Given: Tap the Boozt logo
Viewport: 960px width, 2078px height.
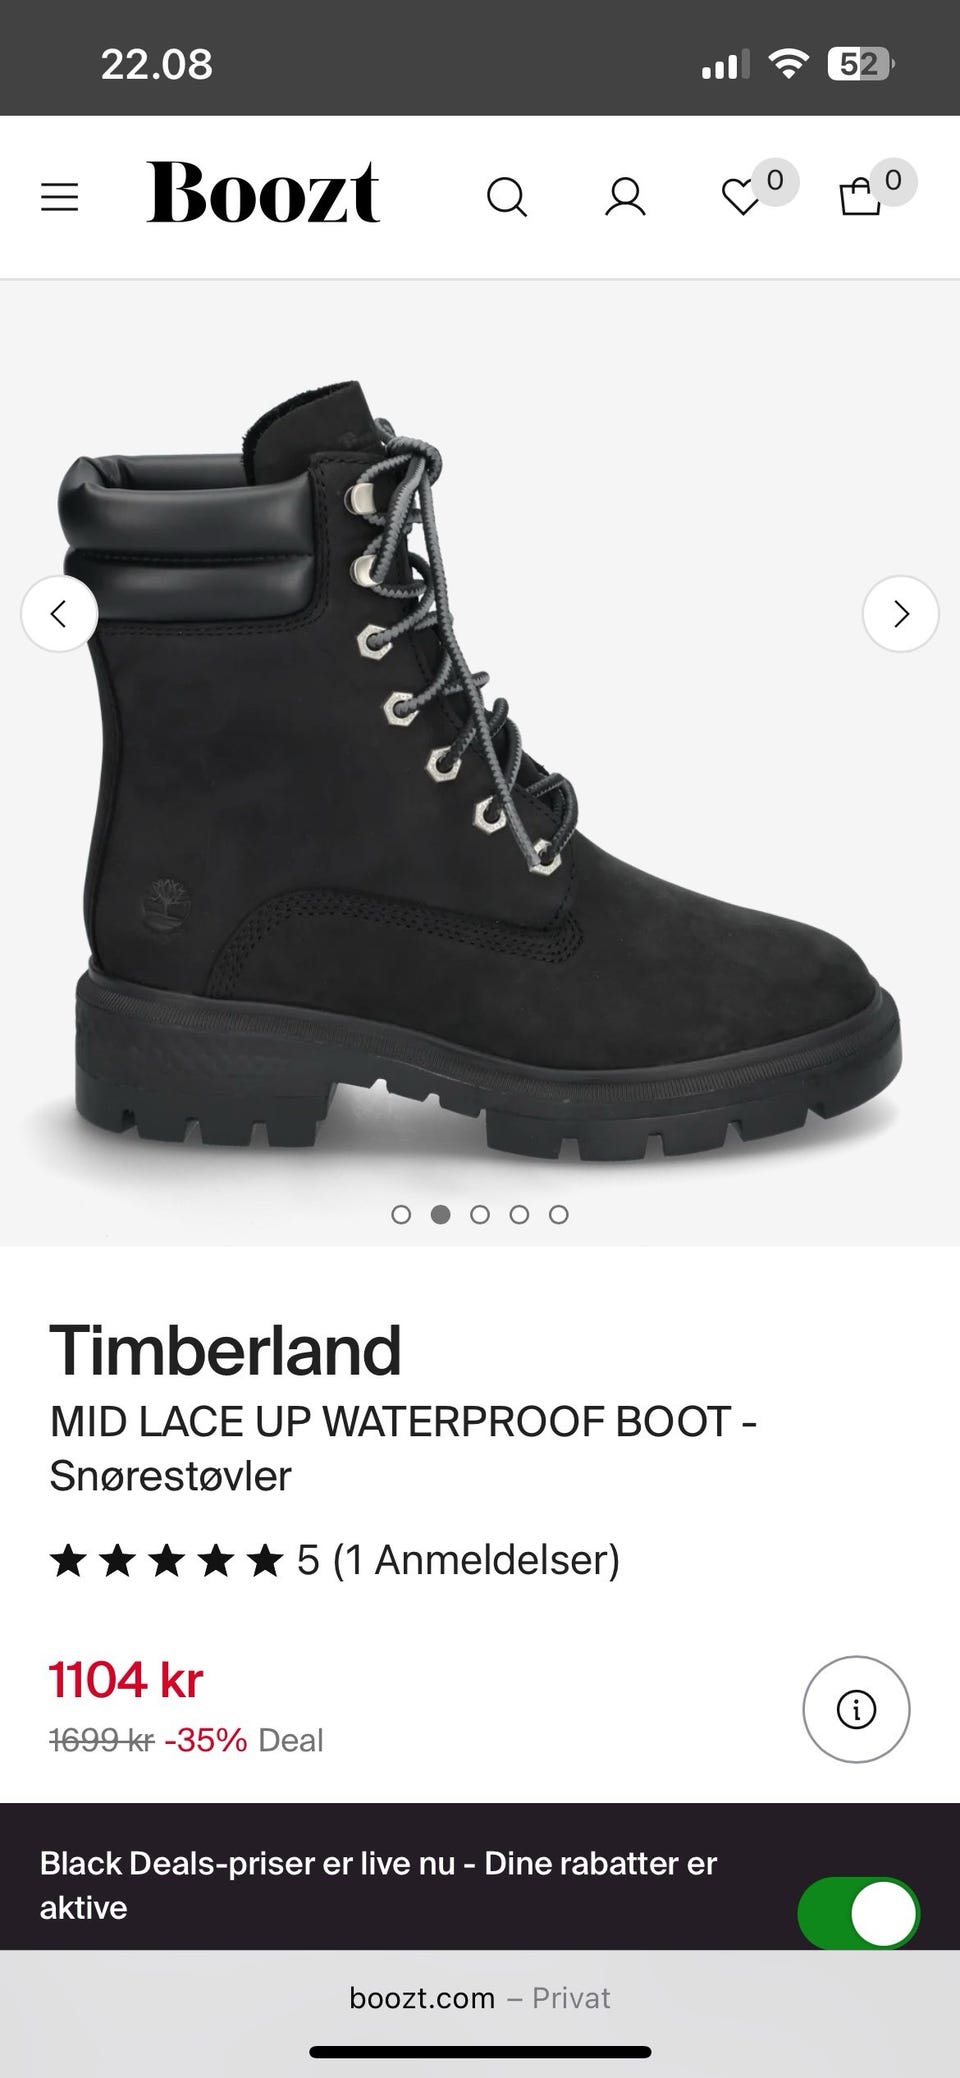Looking at the screenshot, I should [263, 193].
